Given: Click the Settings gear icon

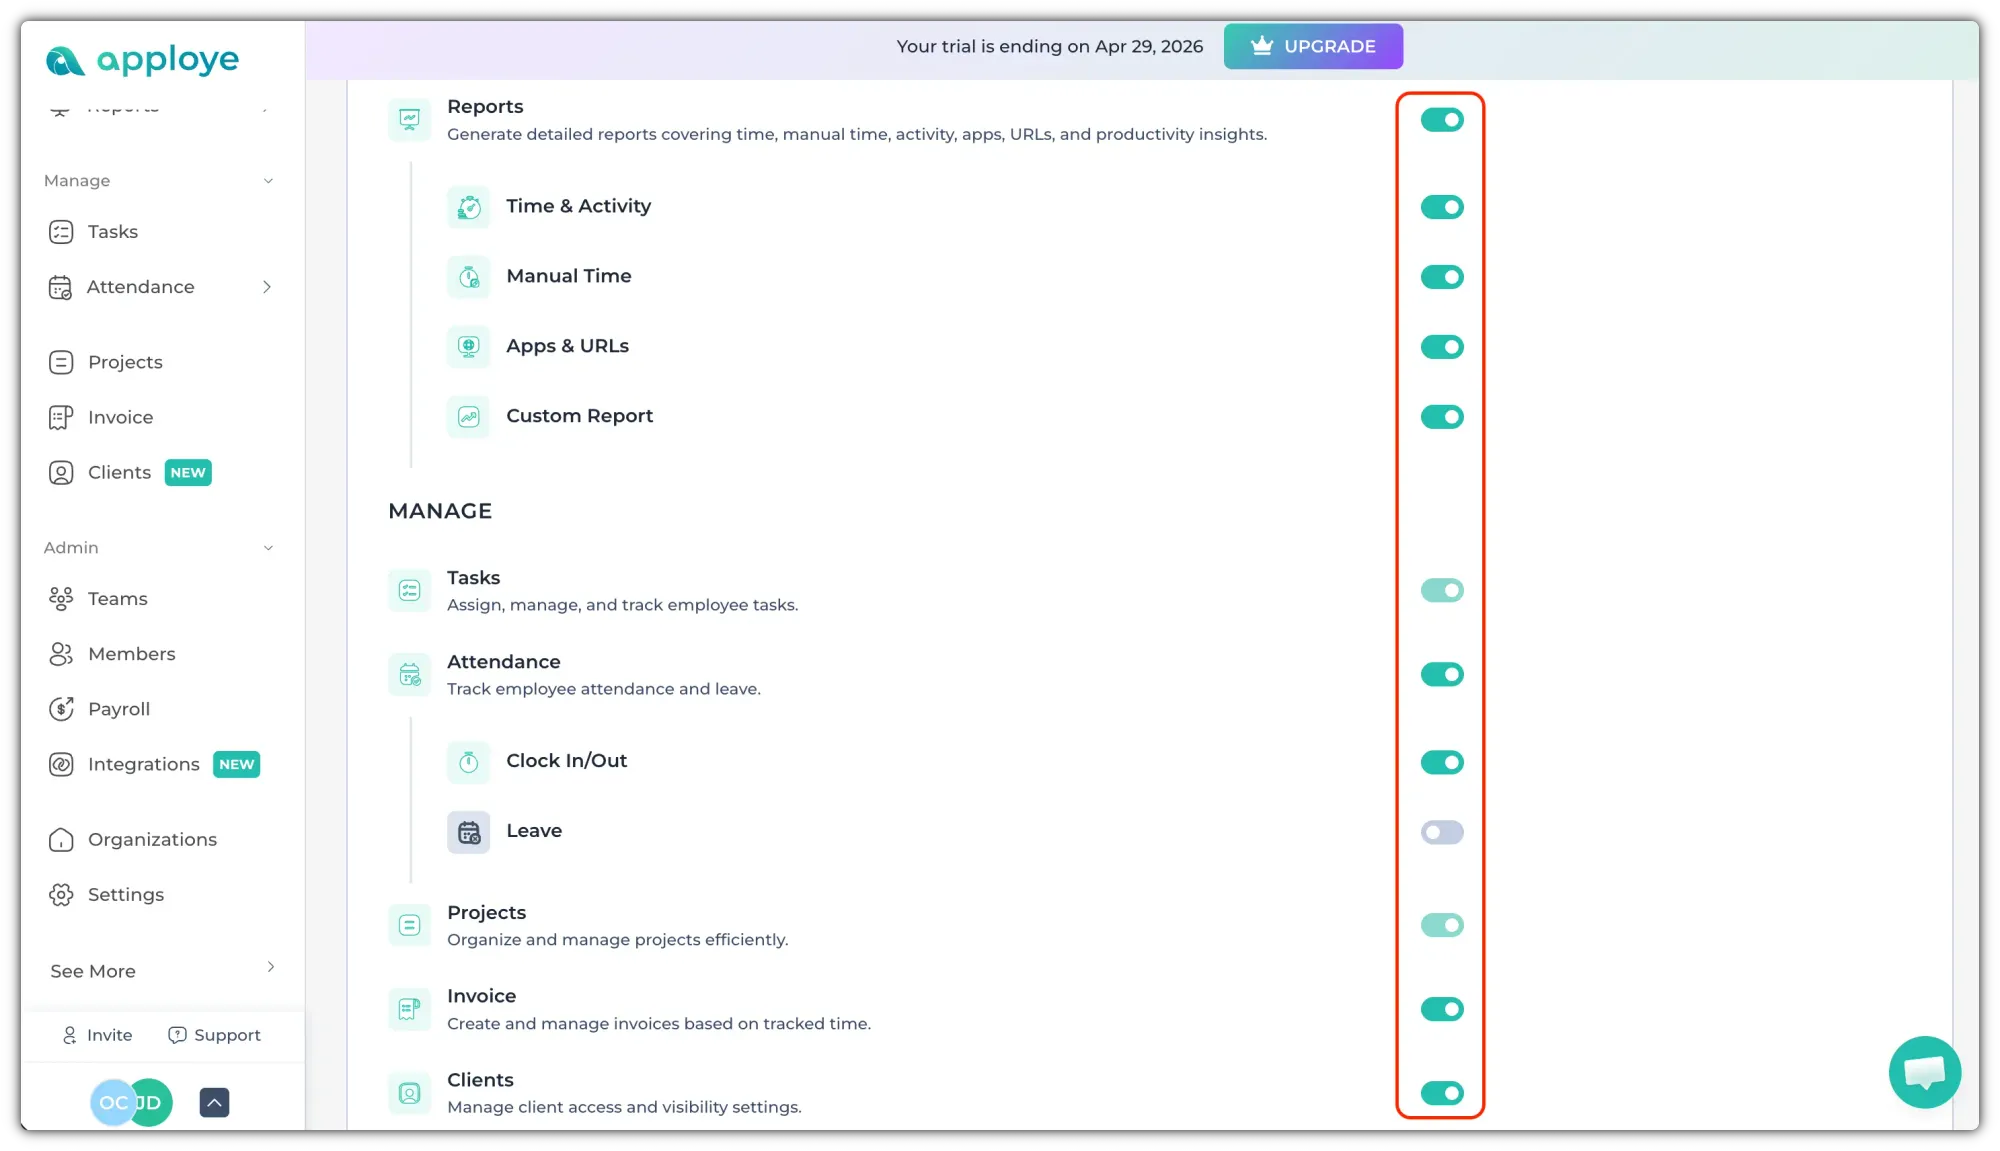Looking at the screenshot, I should click(x=61, y=895).
